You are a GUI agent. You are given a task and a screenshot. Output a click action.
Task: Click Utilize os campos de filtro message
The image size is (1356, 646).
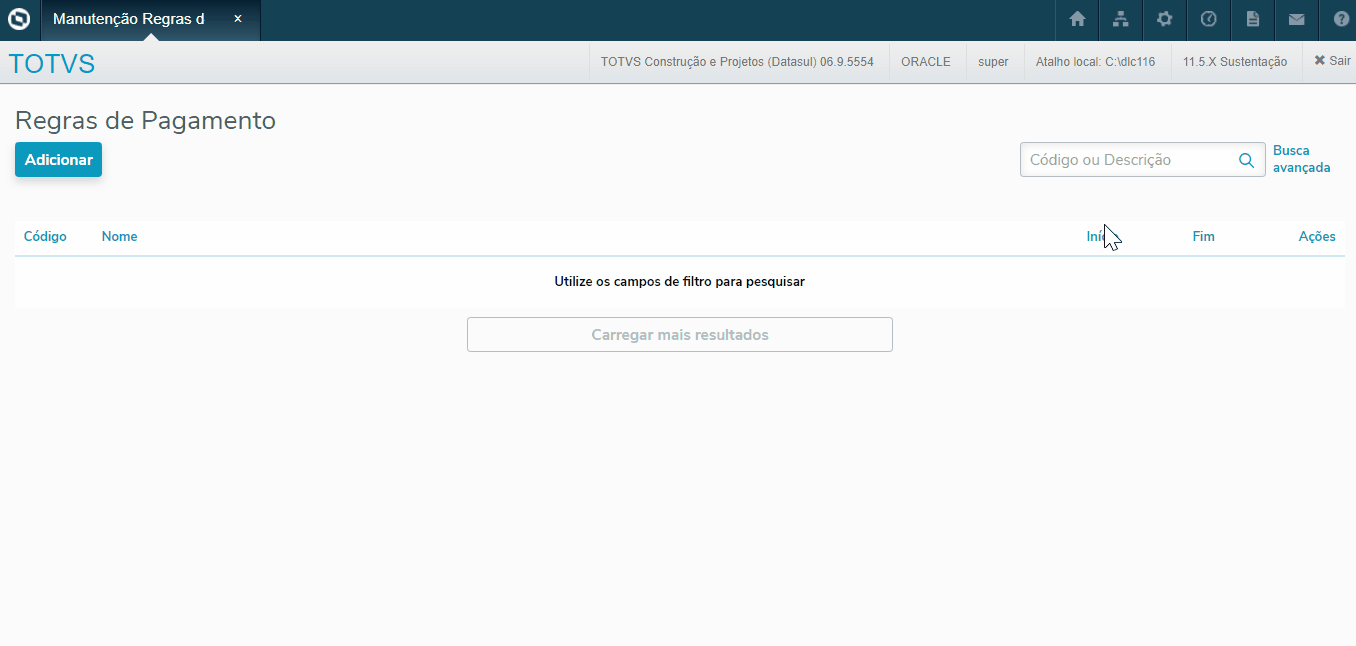point(680,282)
